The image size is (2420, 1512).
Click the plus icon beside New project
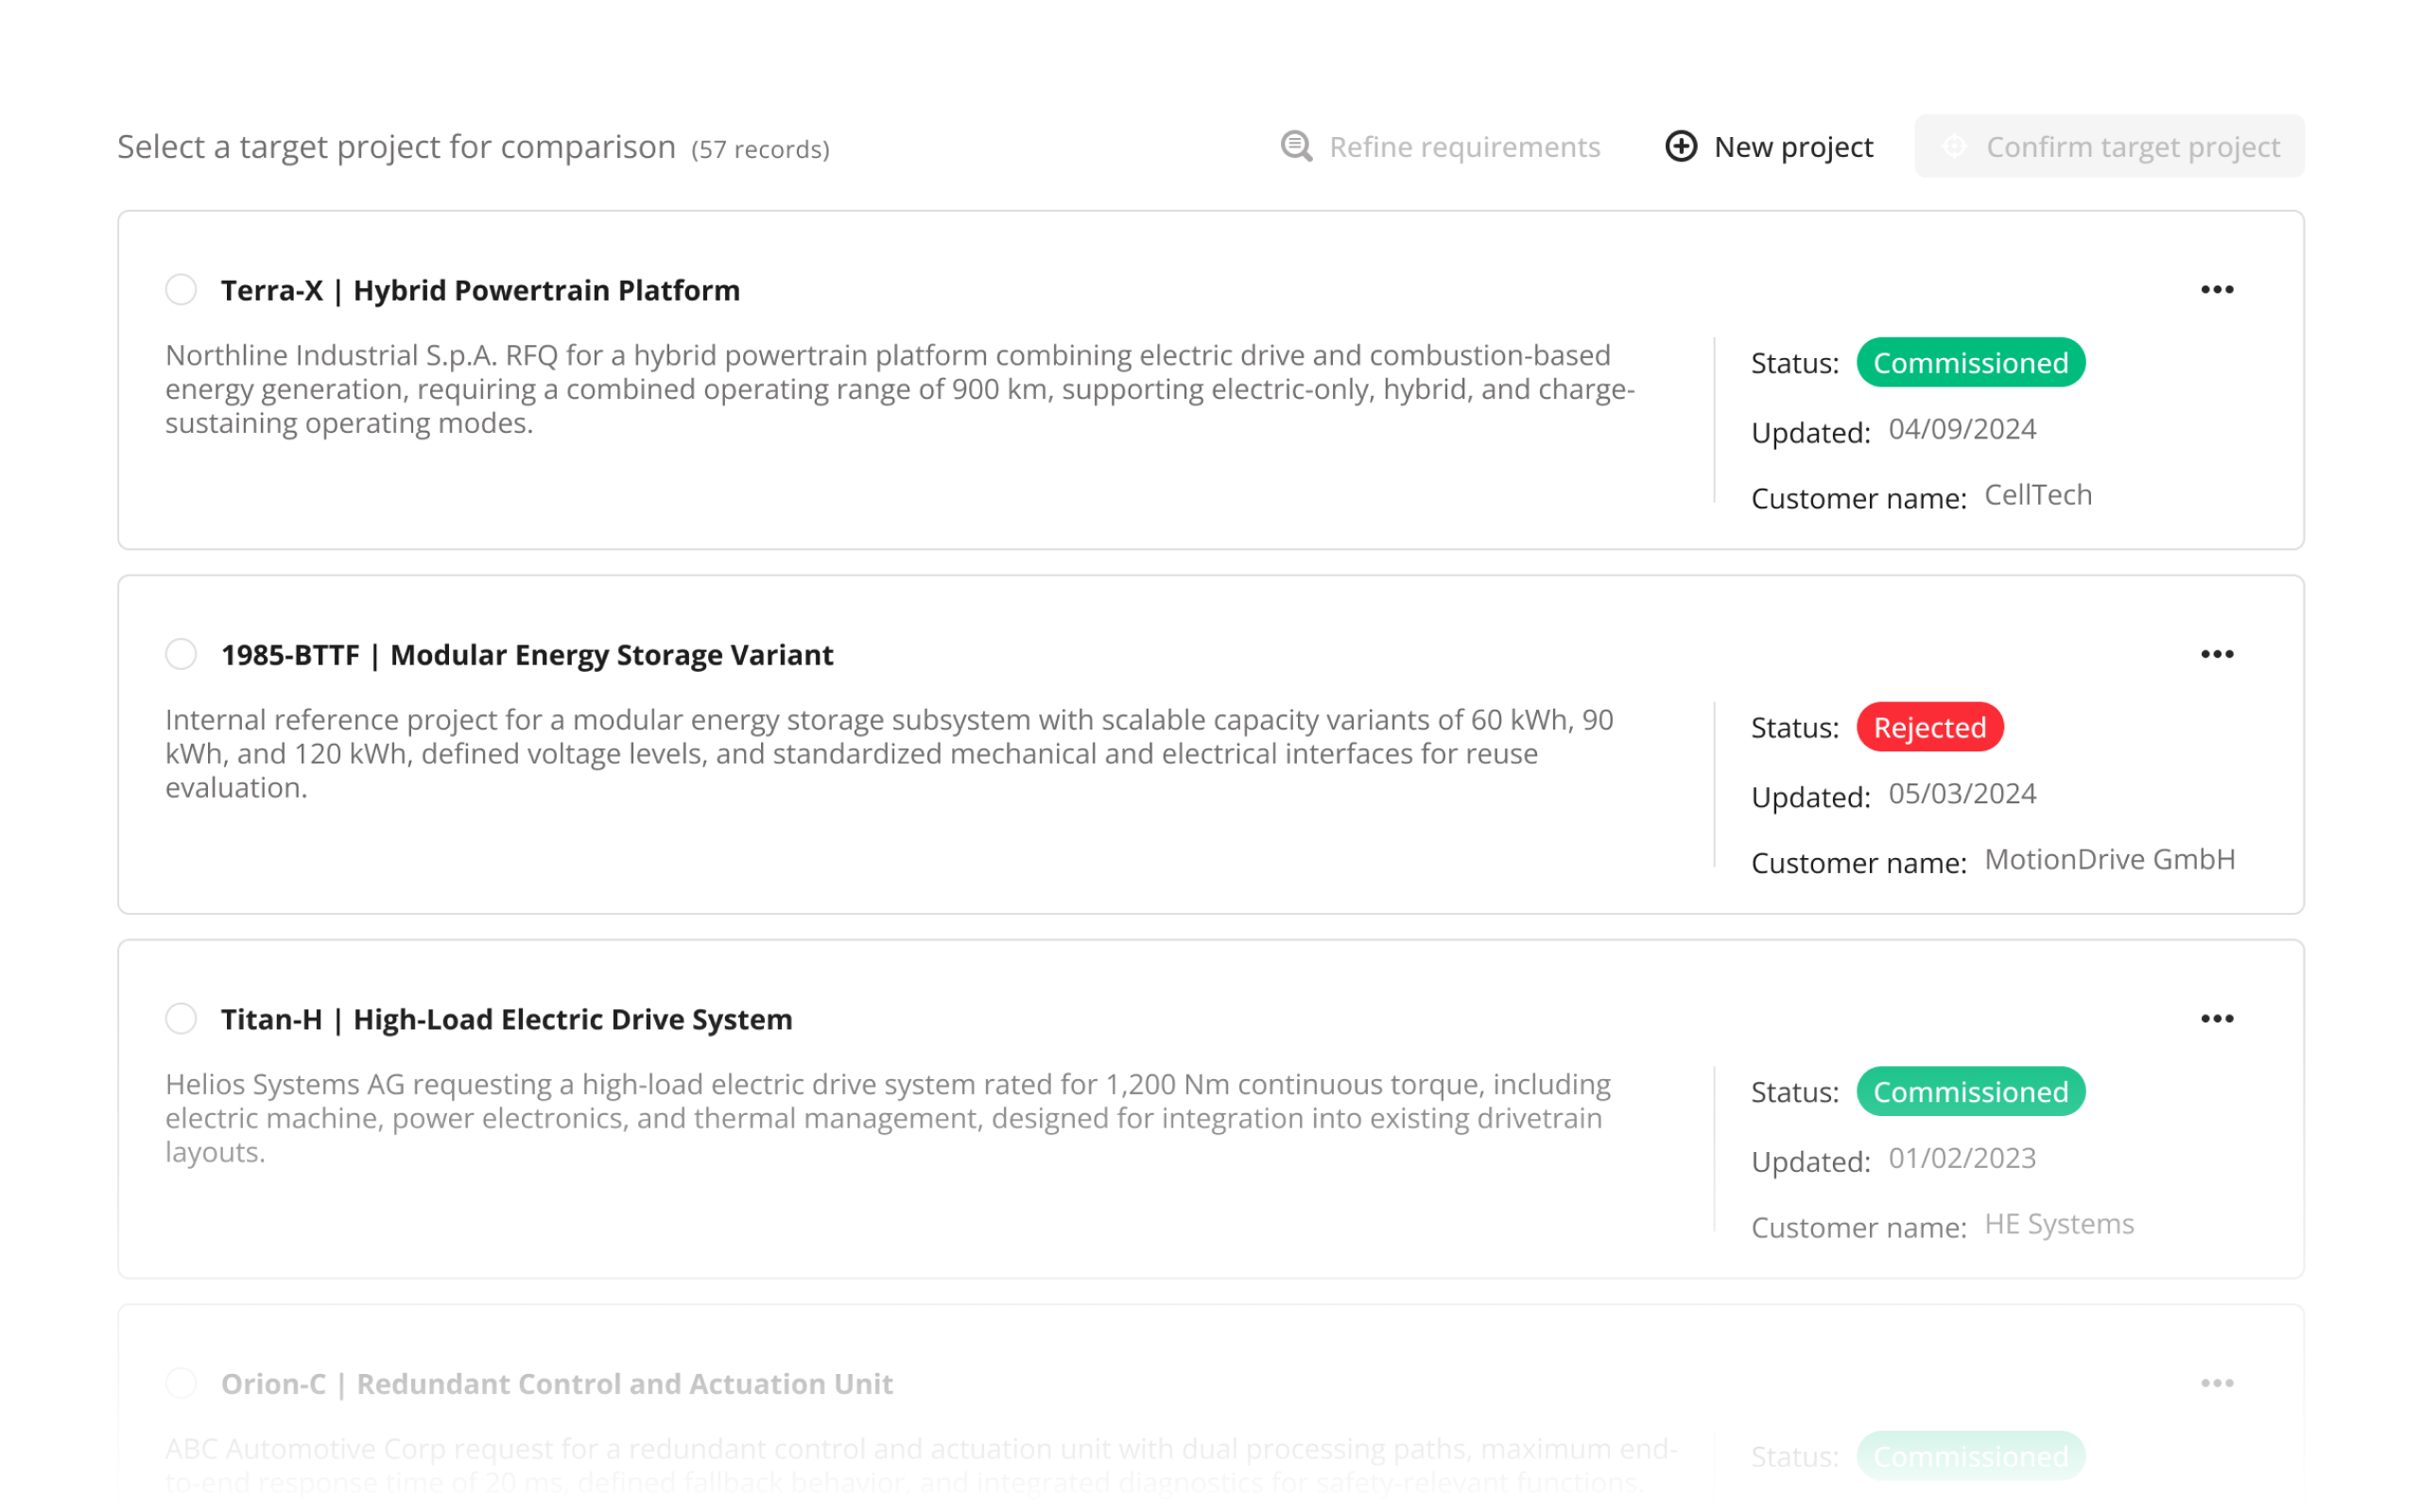tap(1681, 146)
